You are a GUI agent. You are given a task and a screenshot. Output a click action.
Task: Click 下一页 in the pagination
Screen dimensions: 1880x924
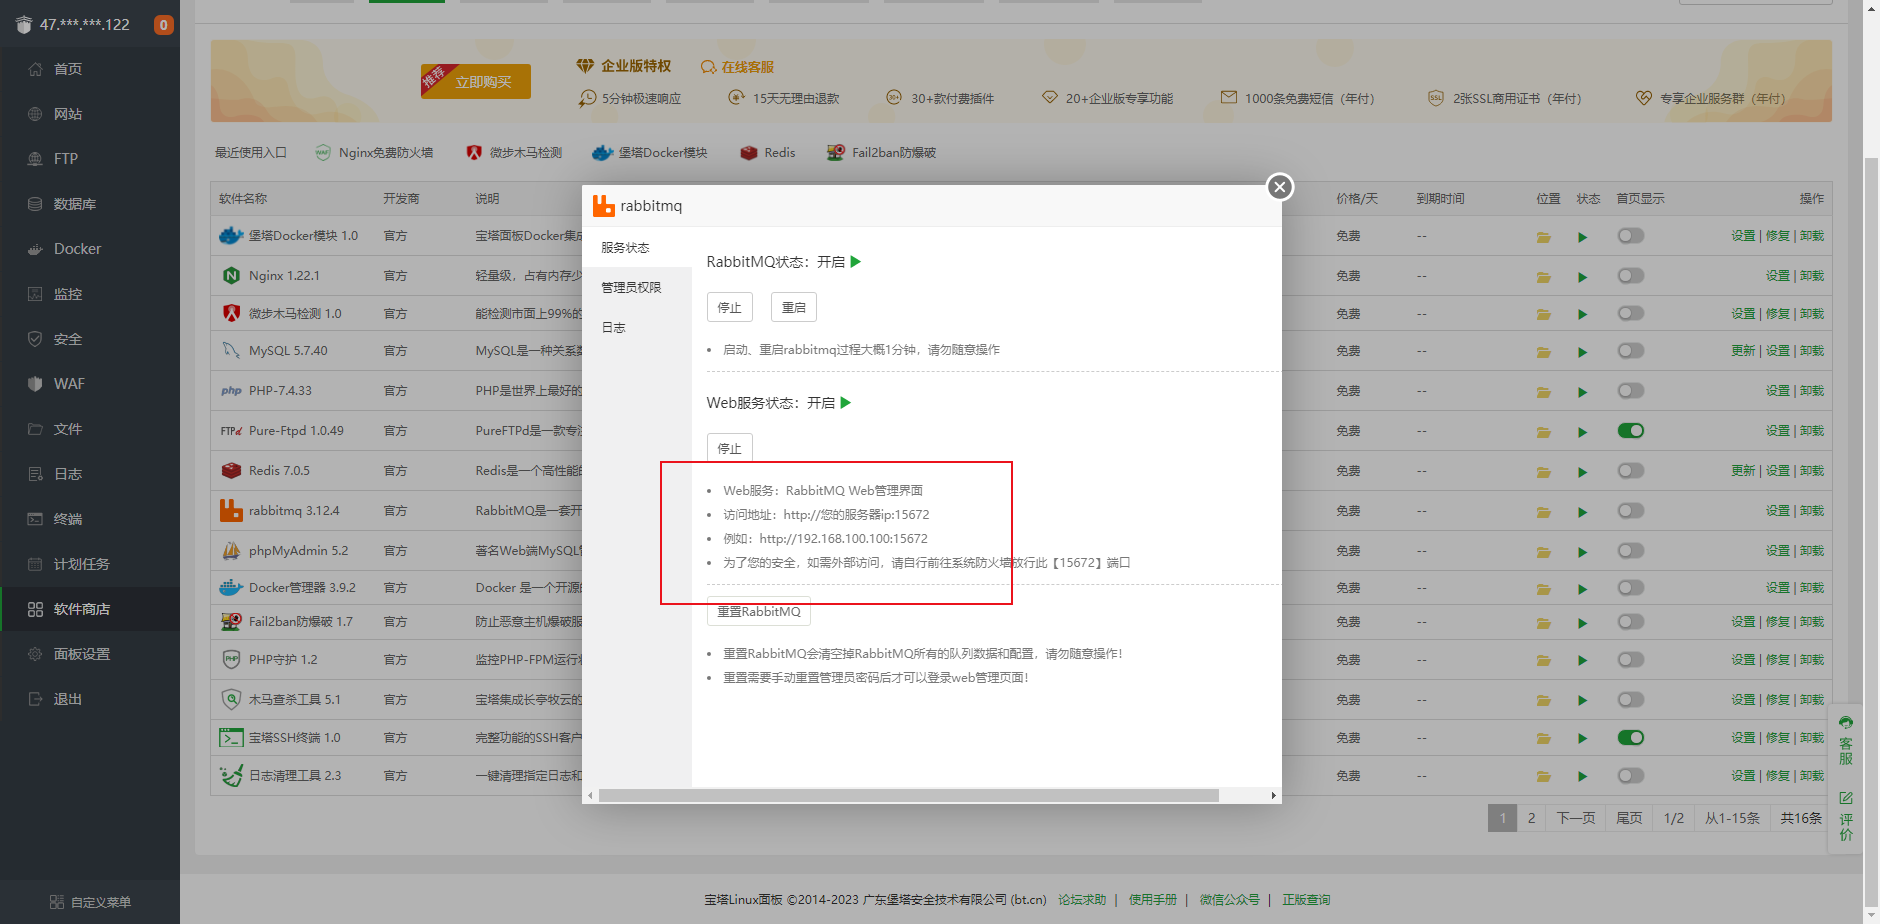point(1576,818)
